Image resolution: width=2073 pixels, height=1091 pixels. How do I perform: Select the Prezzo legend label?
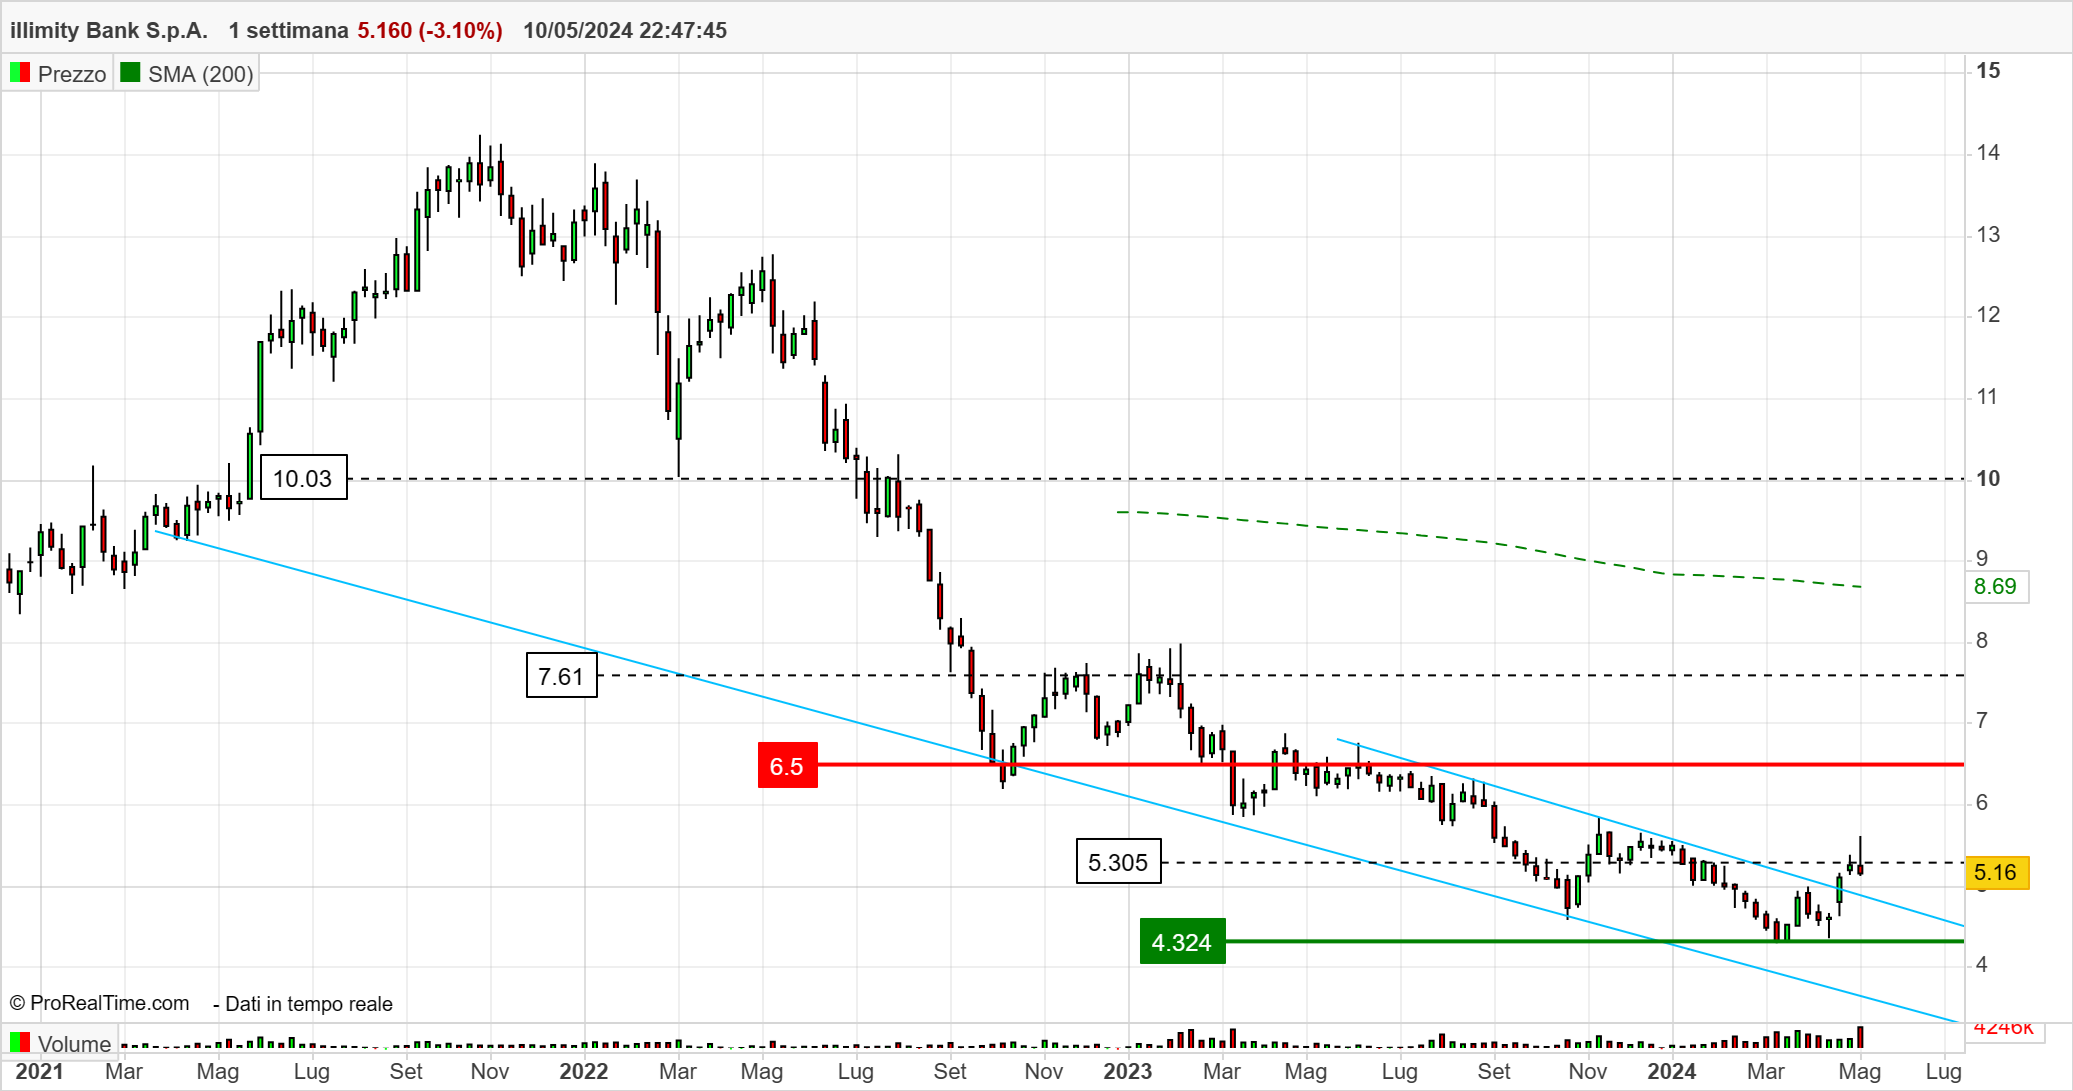click(72, 74)
